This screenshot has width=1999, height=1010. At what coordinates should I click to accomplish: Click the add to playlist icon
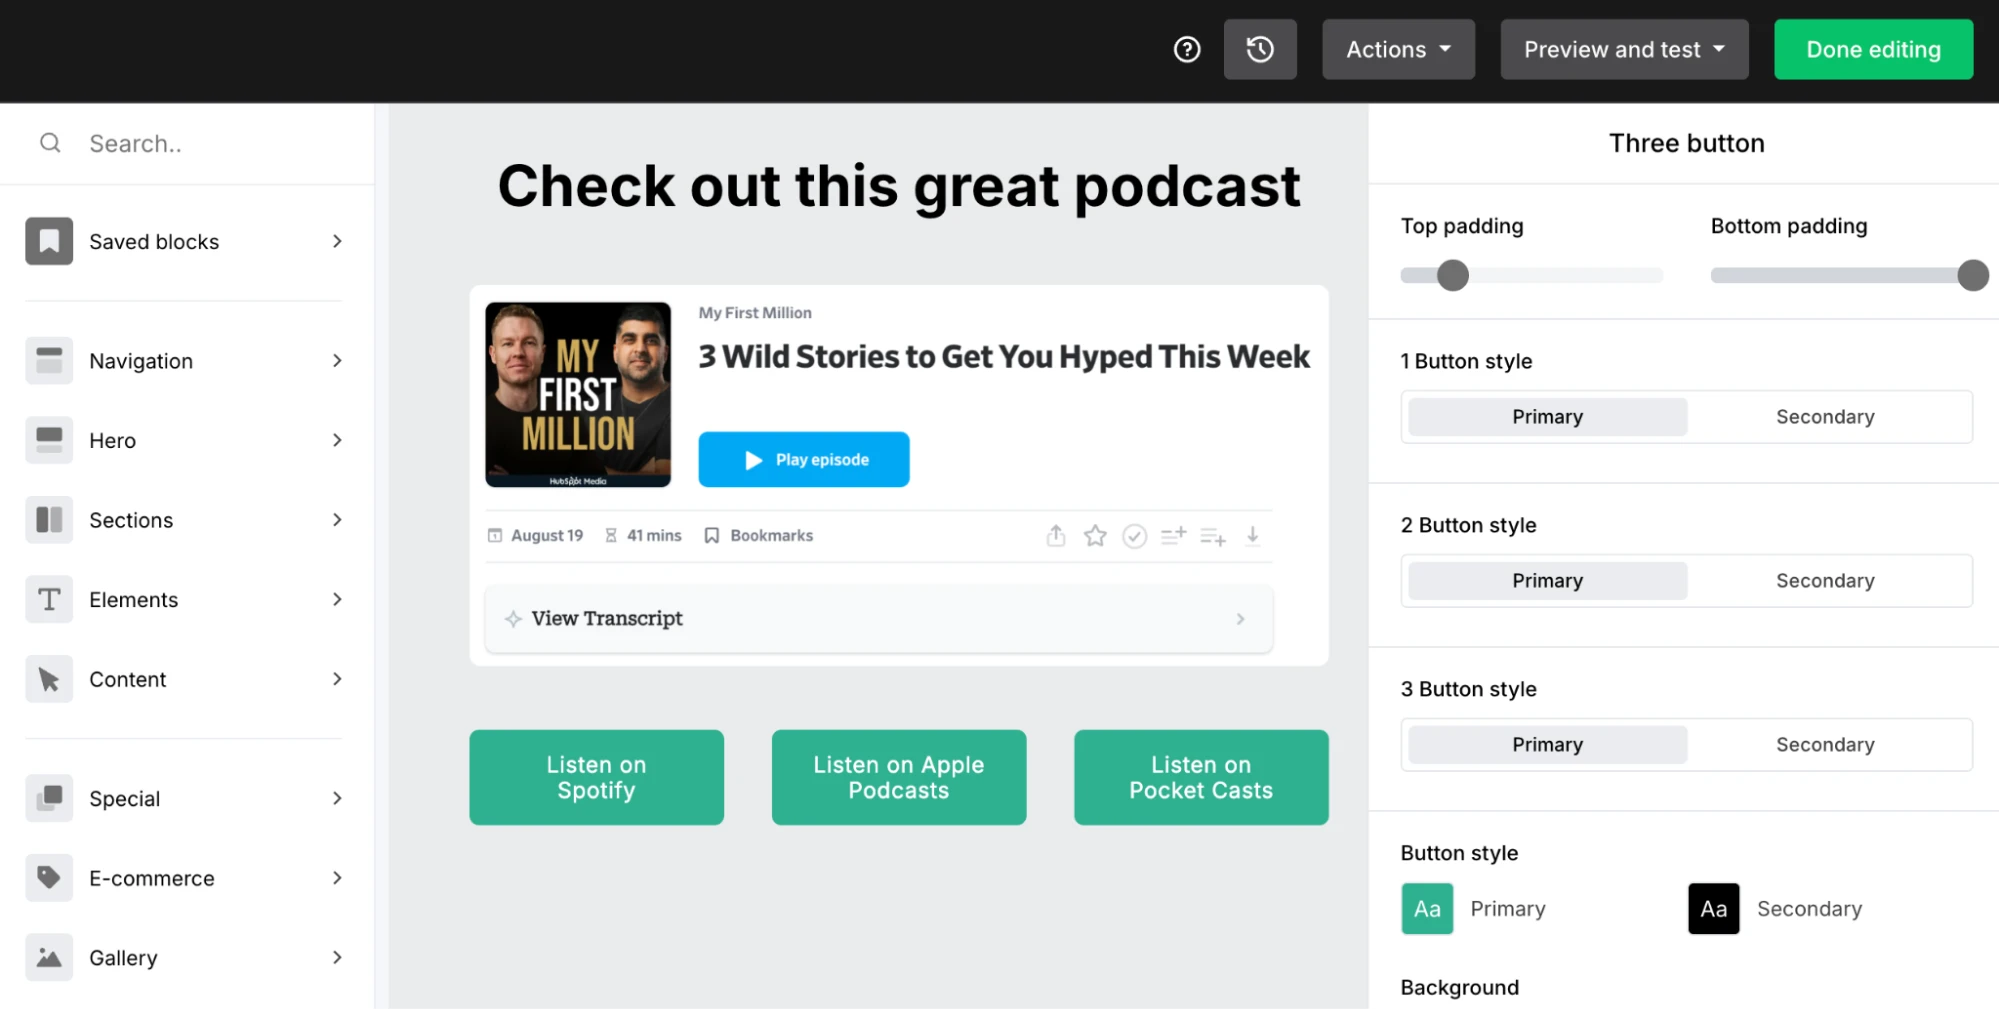(x=1213, y=537)
